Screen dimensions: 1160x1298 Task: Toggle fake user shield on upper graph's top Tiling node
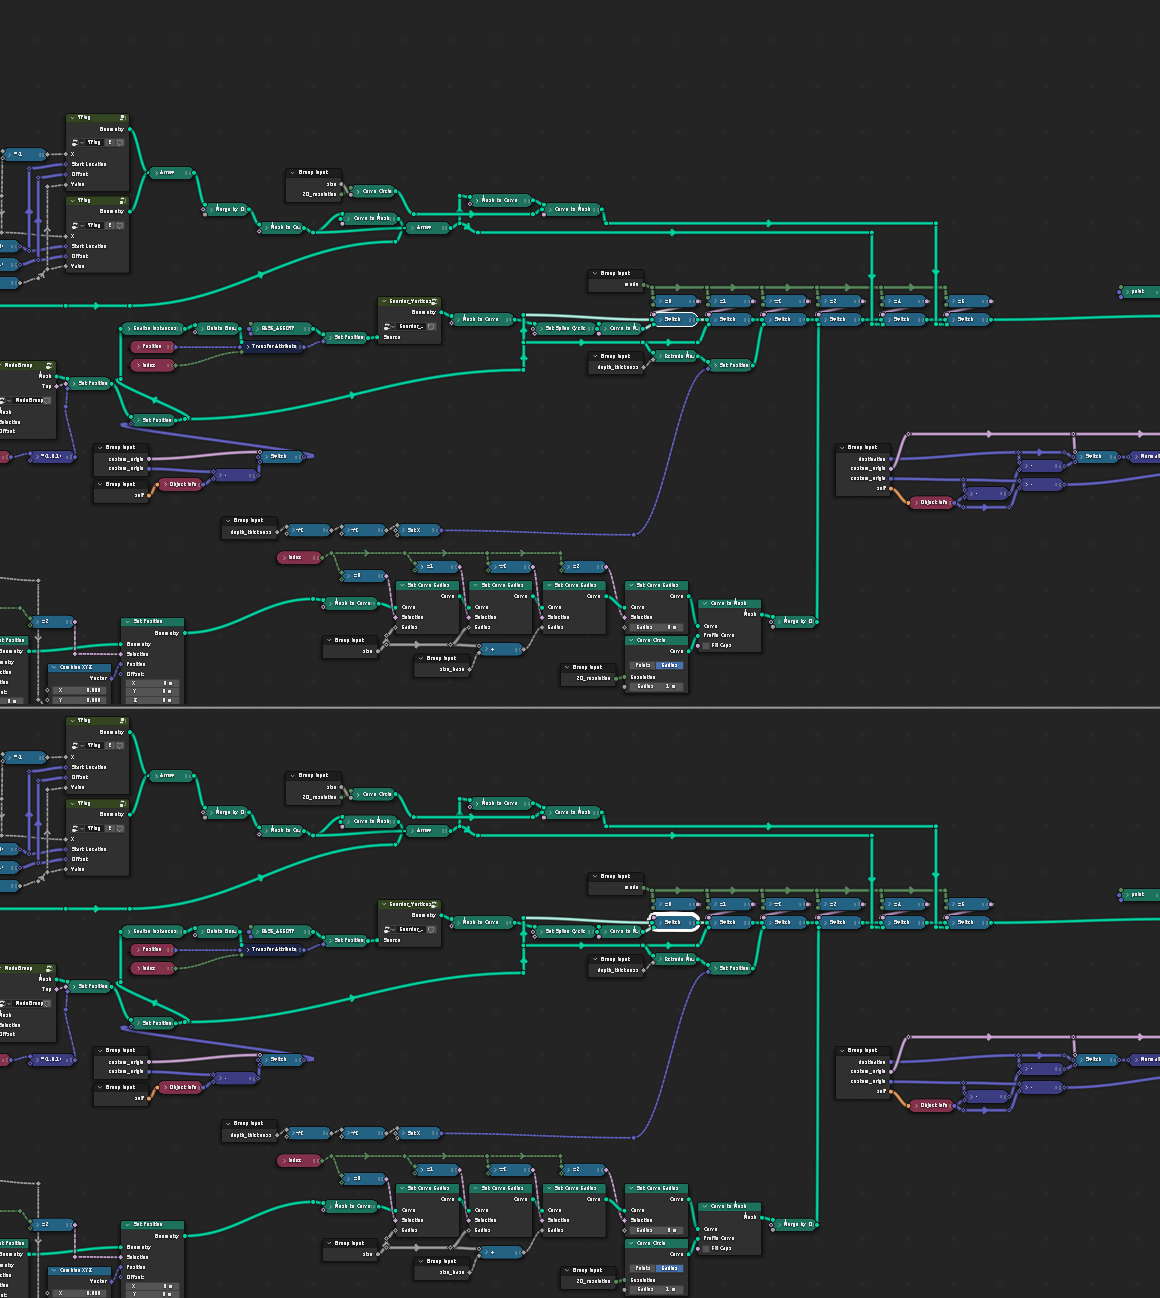(x=120, y=142)
